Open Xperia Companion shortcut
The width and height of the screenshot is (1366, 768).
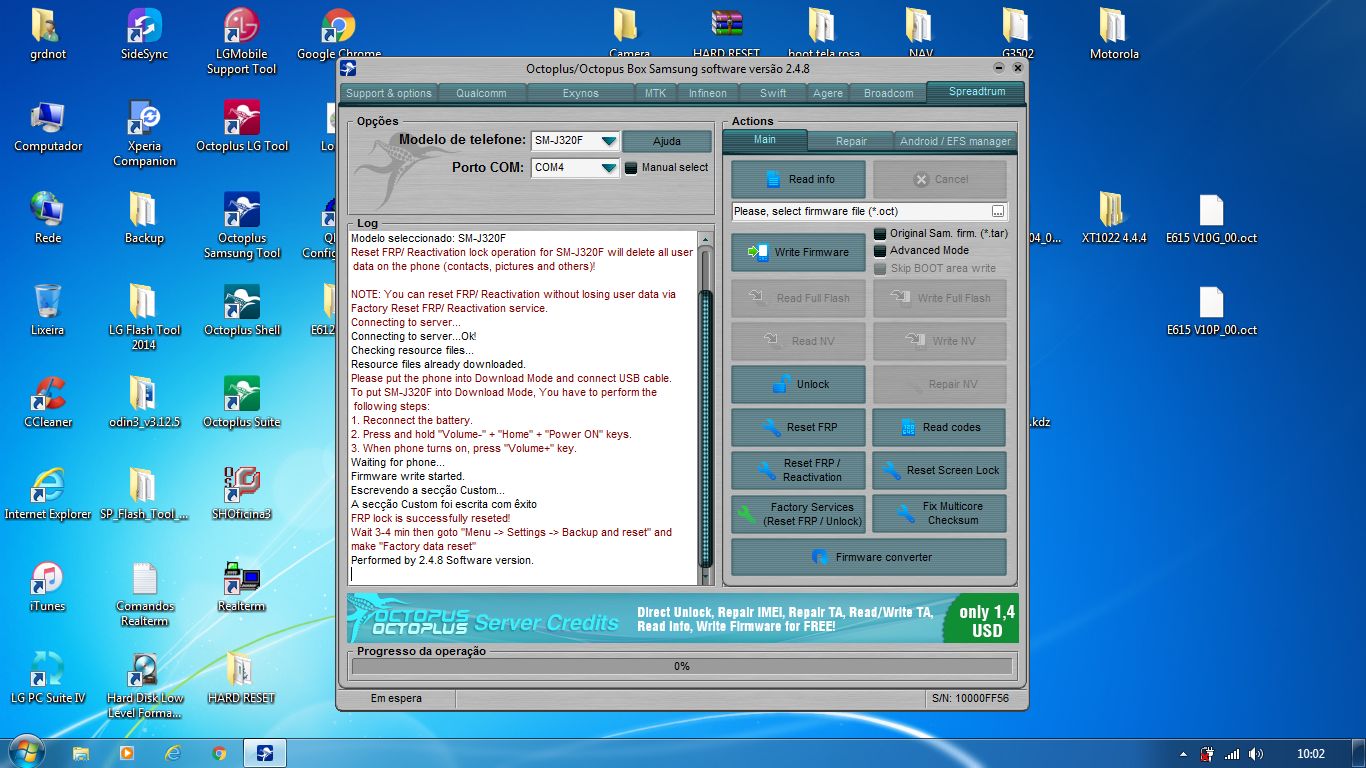(x=145, y=134)
